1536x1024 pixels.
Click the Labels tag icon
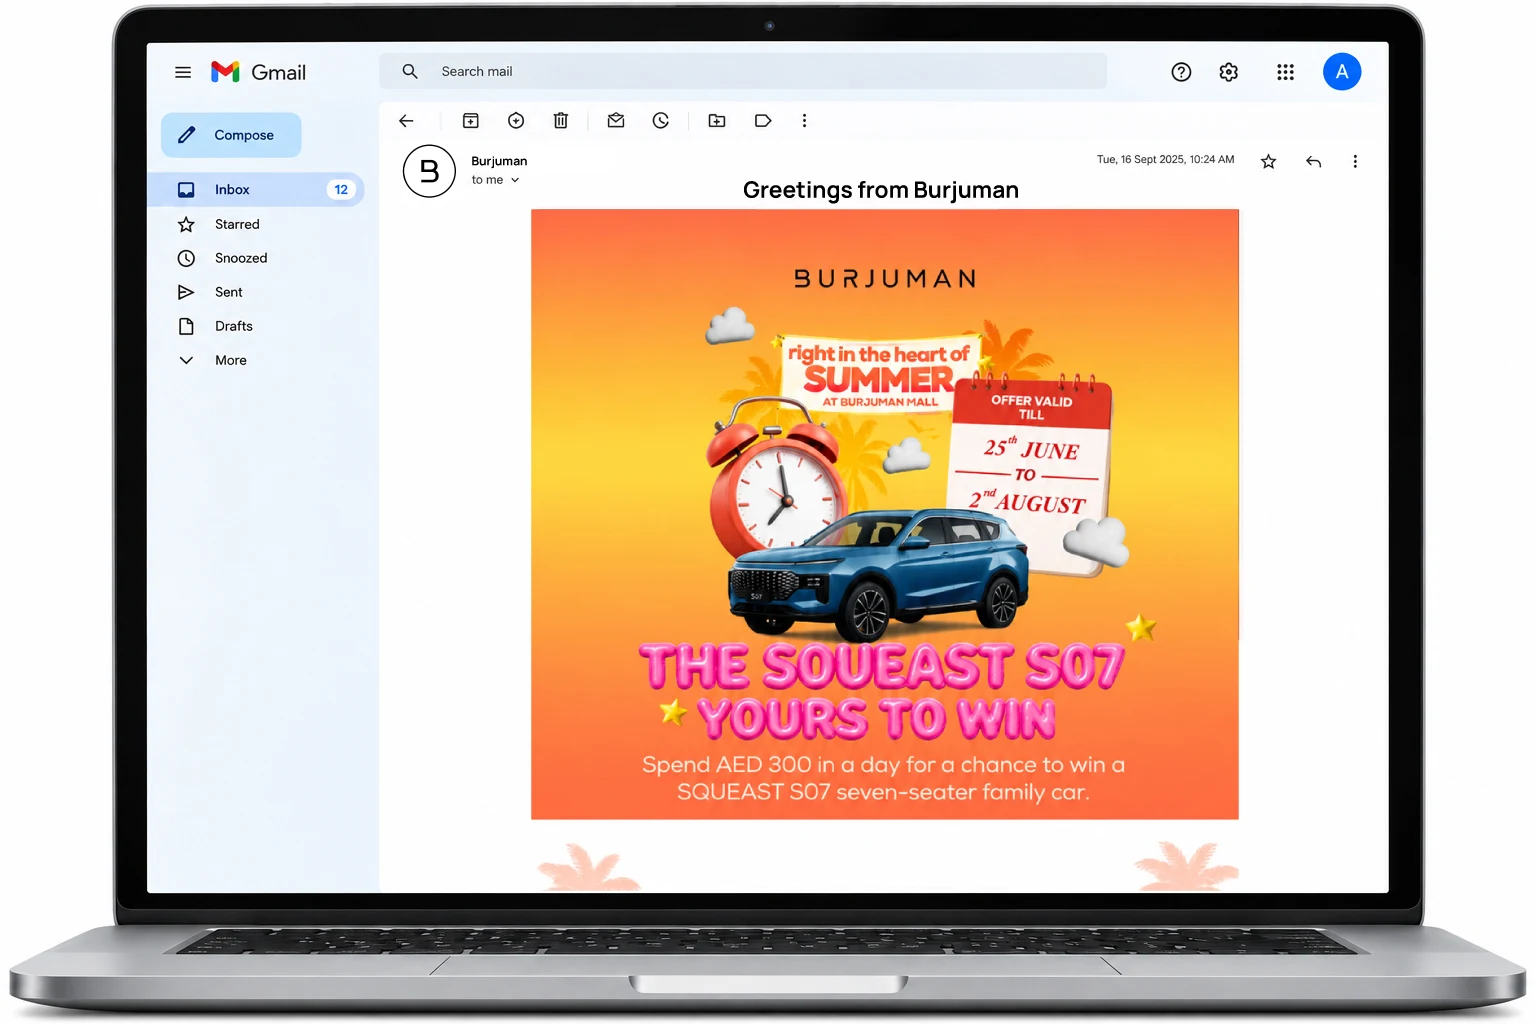pos(763,121)
